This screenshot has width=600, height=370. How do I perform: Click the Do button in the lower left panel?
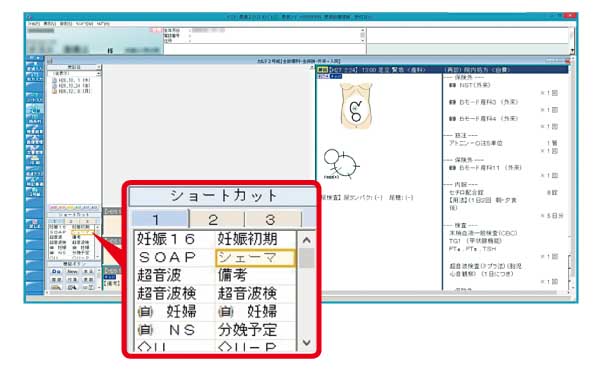pos(56,272)
